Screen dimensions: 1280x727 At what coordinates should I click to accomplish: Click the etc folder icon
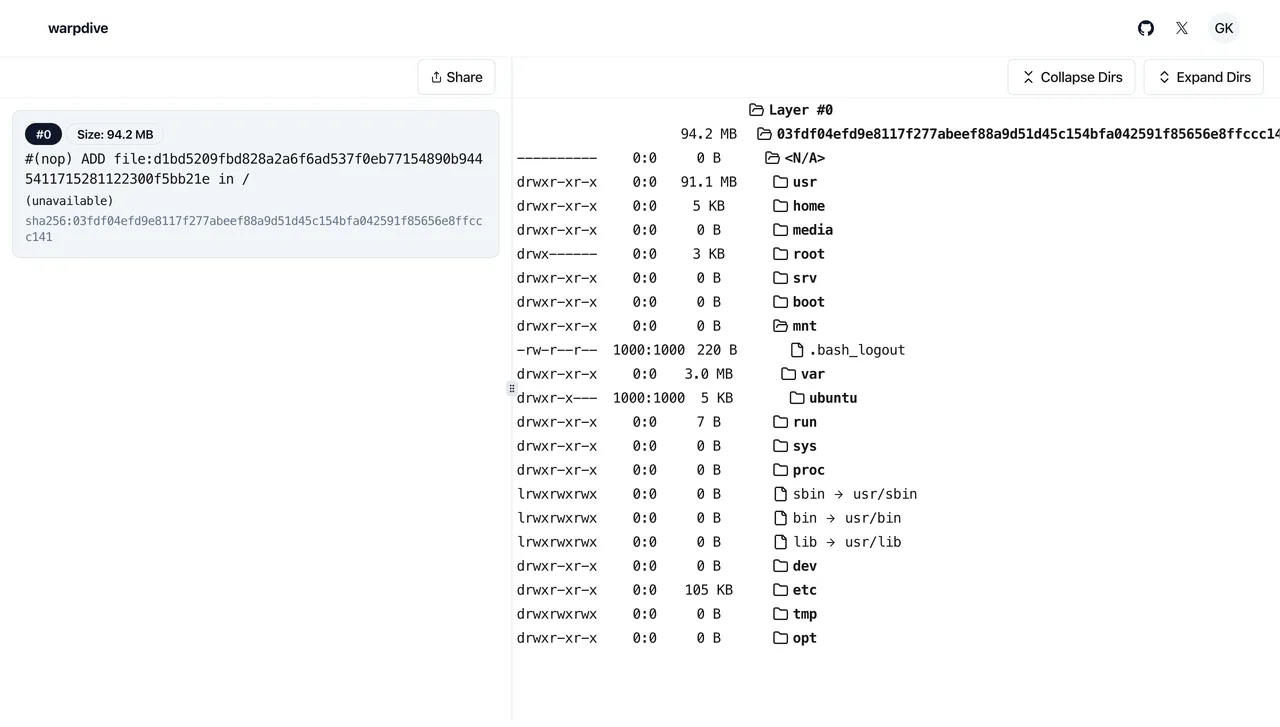[781, 590]
